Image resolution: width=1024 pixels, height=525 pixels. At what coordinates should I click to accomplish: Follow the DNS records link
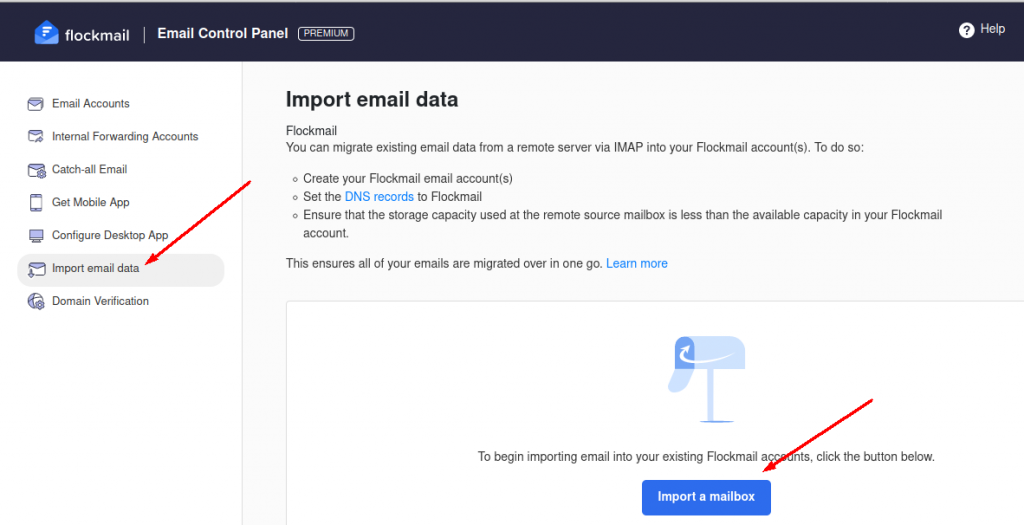pyautogui.click(x=379, y=197)
